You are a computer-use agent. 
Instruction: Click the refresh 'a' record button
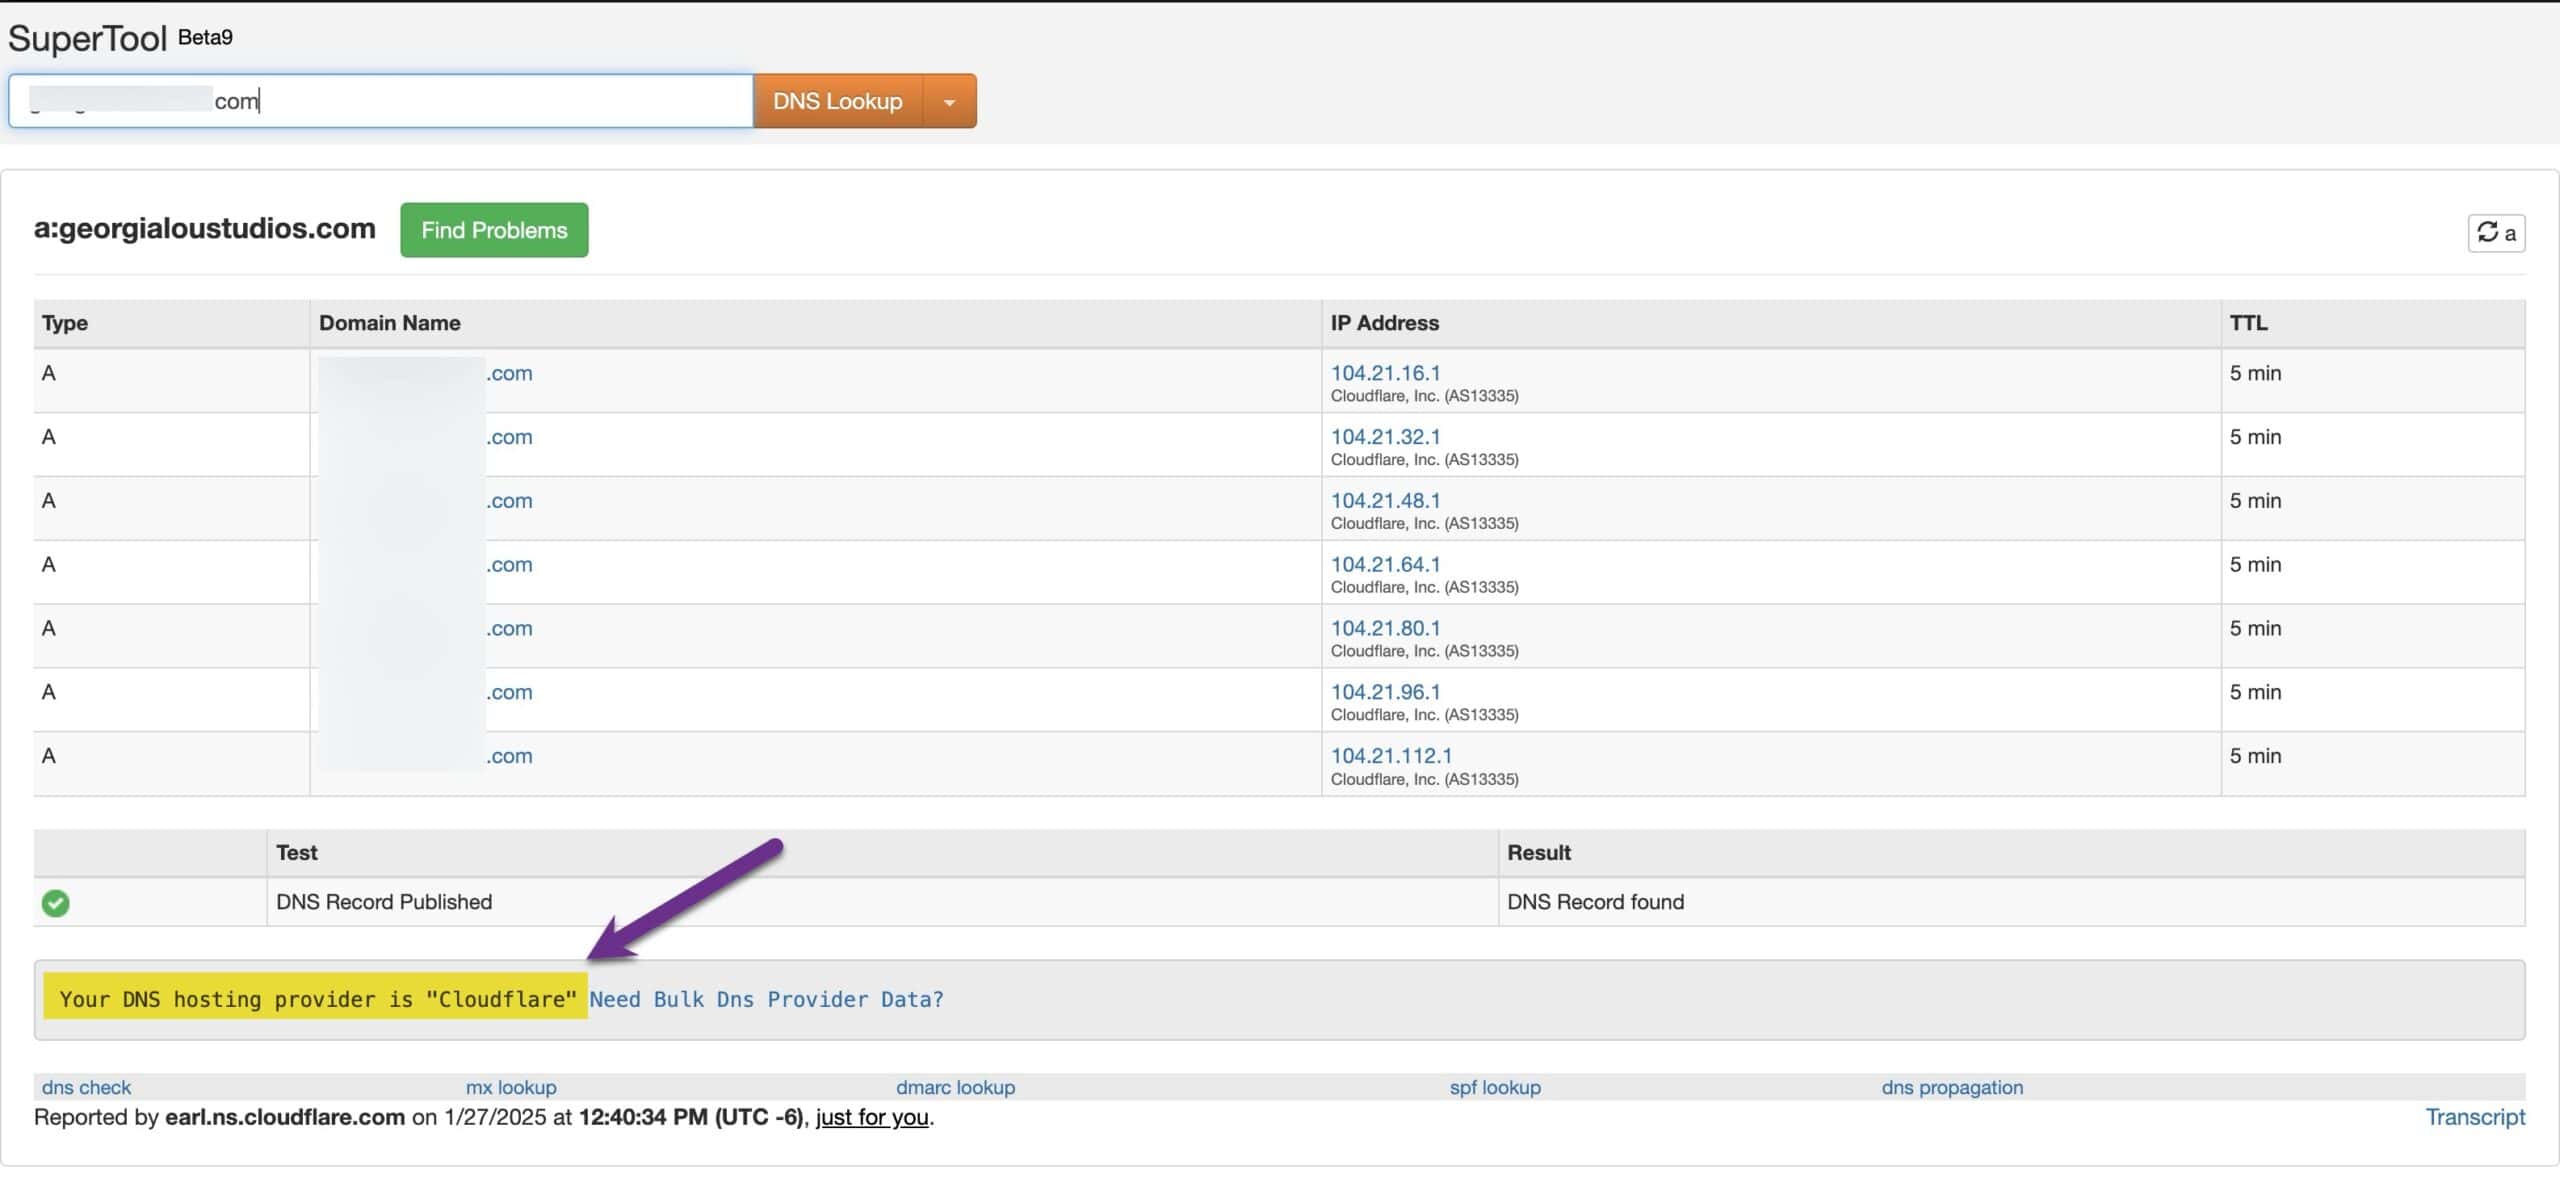coord(2496,233)
